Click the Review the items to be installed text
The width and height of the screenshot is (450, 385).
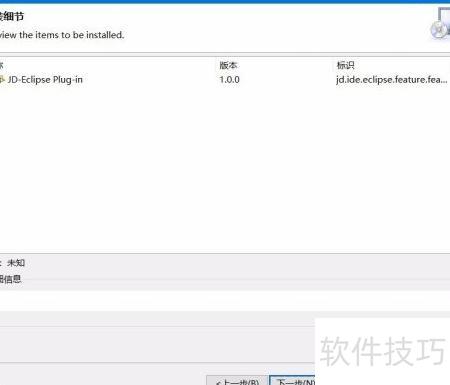tap(62, 35)
